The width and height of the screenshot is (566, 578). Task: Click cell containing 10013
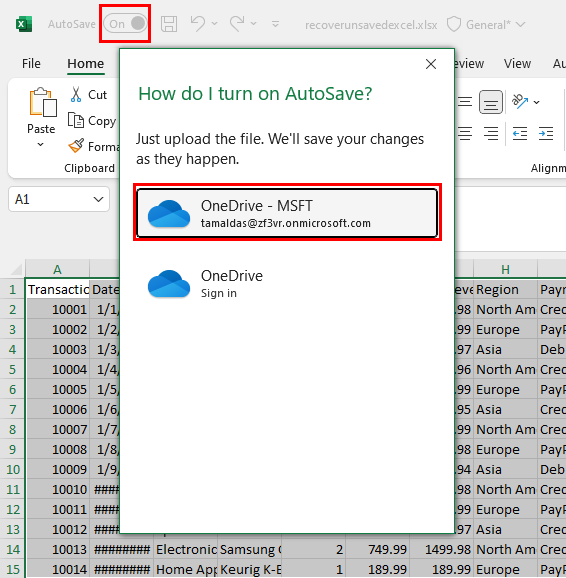58,549
